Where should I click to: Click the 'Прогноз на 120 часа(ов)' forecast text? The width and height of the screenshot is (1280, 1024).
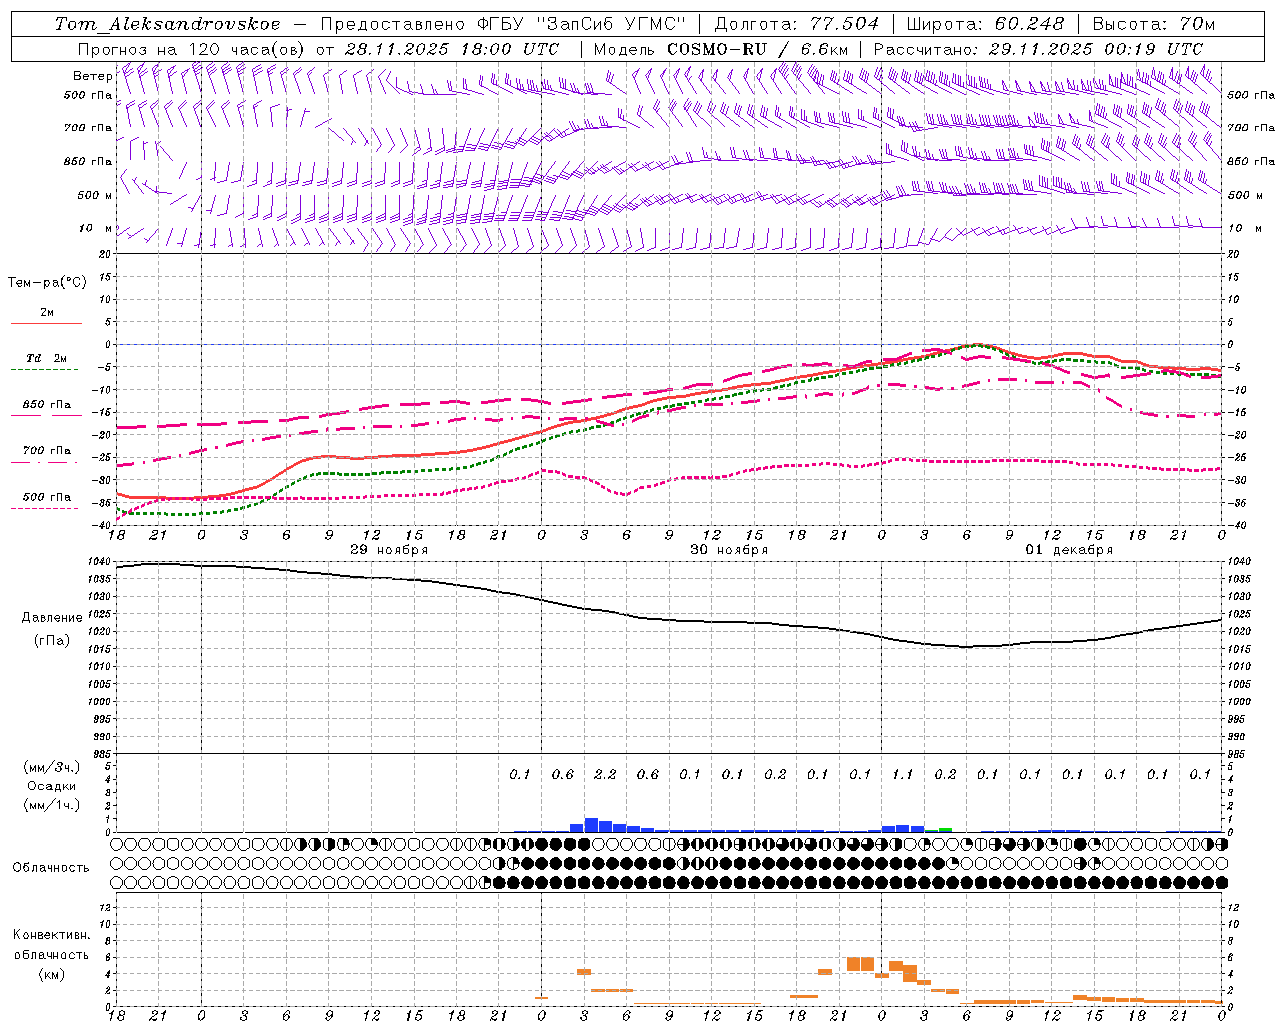coord(192,49)
